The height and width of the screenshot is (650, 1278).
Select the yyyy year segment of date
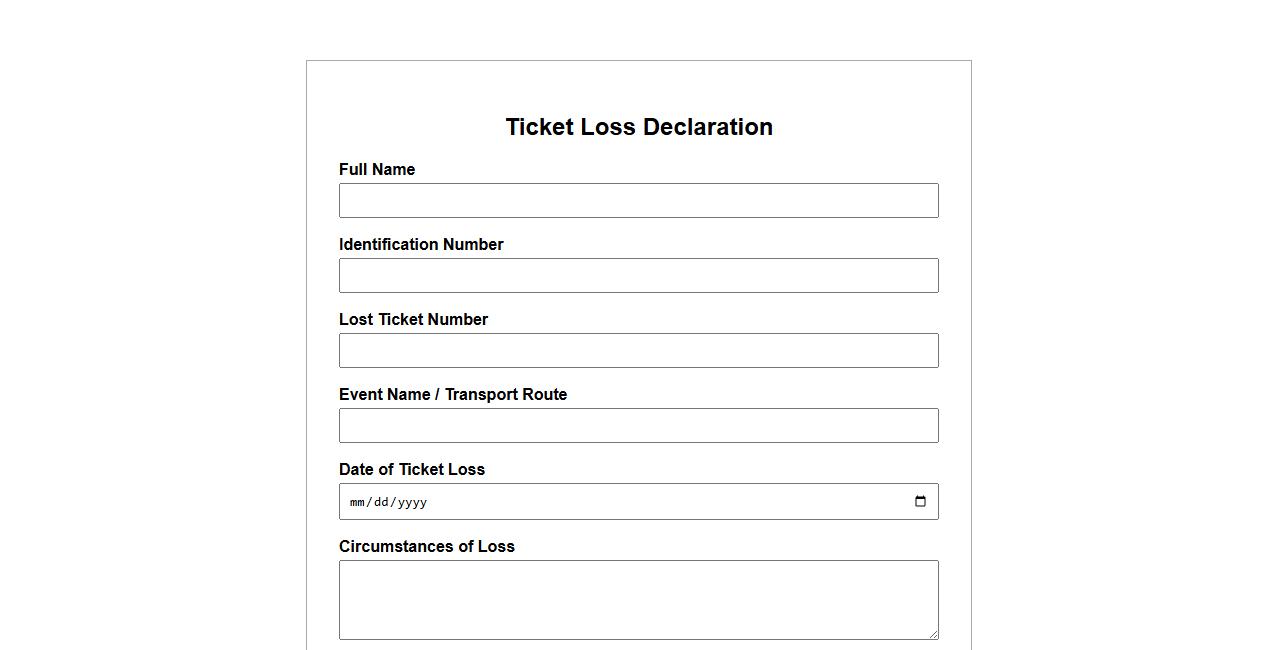click(412, 502)
